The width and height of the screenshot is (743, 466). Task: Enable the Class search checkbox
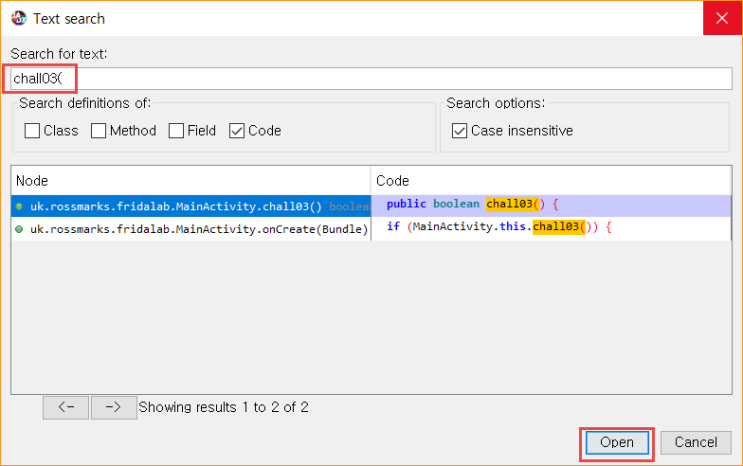click(x=32, y=131)
